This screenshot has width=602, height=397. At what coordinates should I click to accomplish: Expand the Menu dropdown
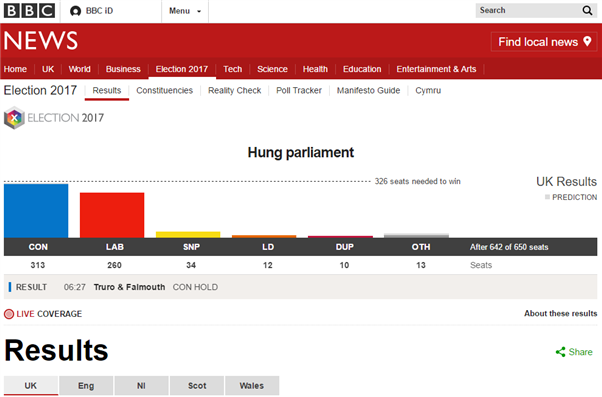coord(185,11)
